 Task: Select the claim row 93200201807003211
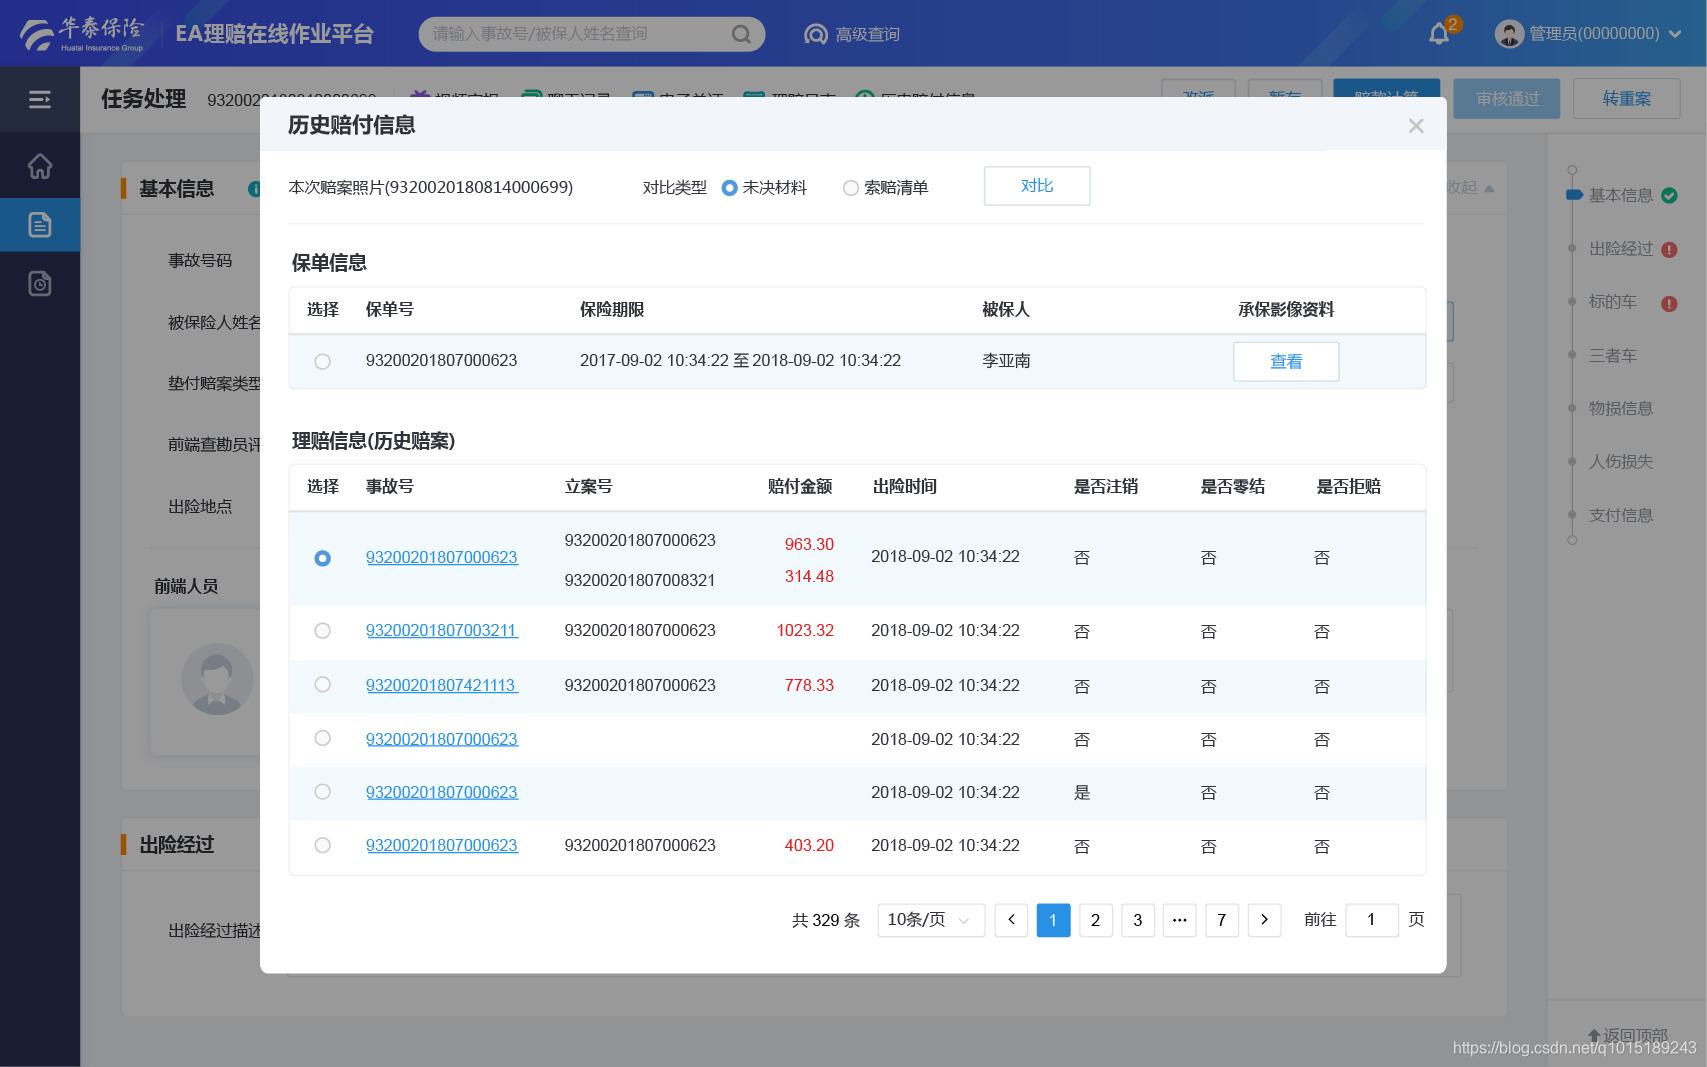pyautogui.click(x=322, y=631)
